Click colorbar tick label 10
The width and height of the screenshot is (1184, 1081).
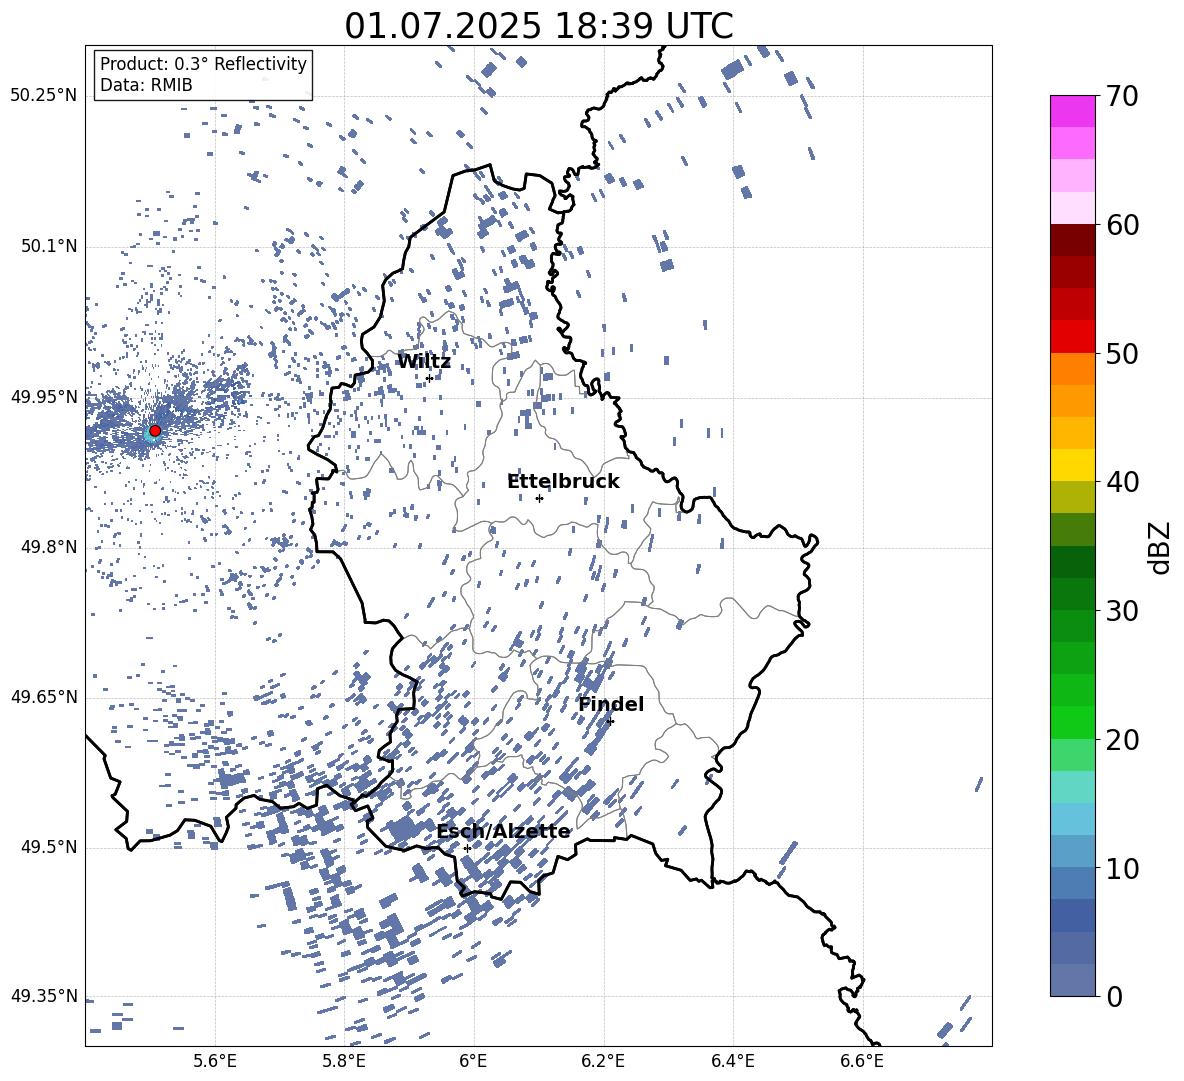(x=1123, y=869)
